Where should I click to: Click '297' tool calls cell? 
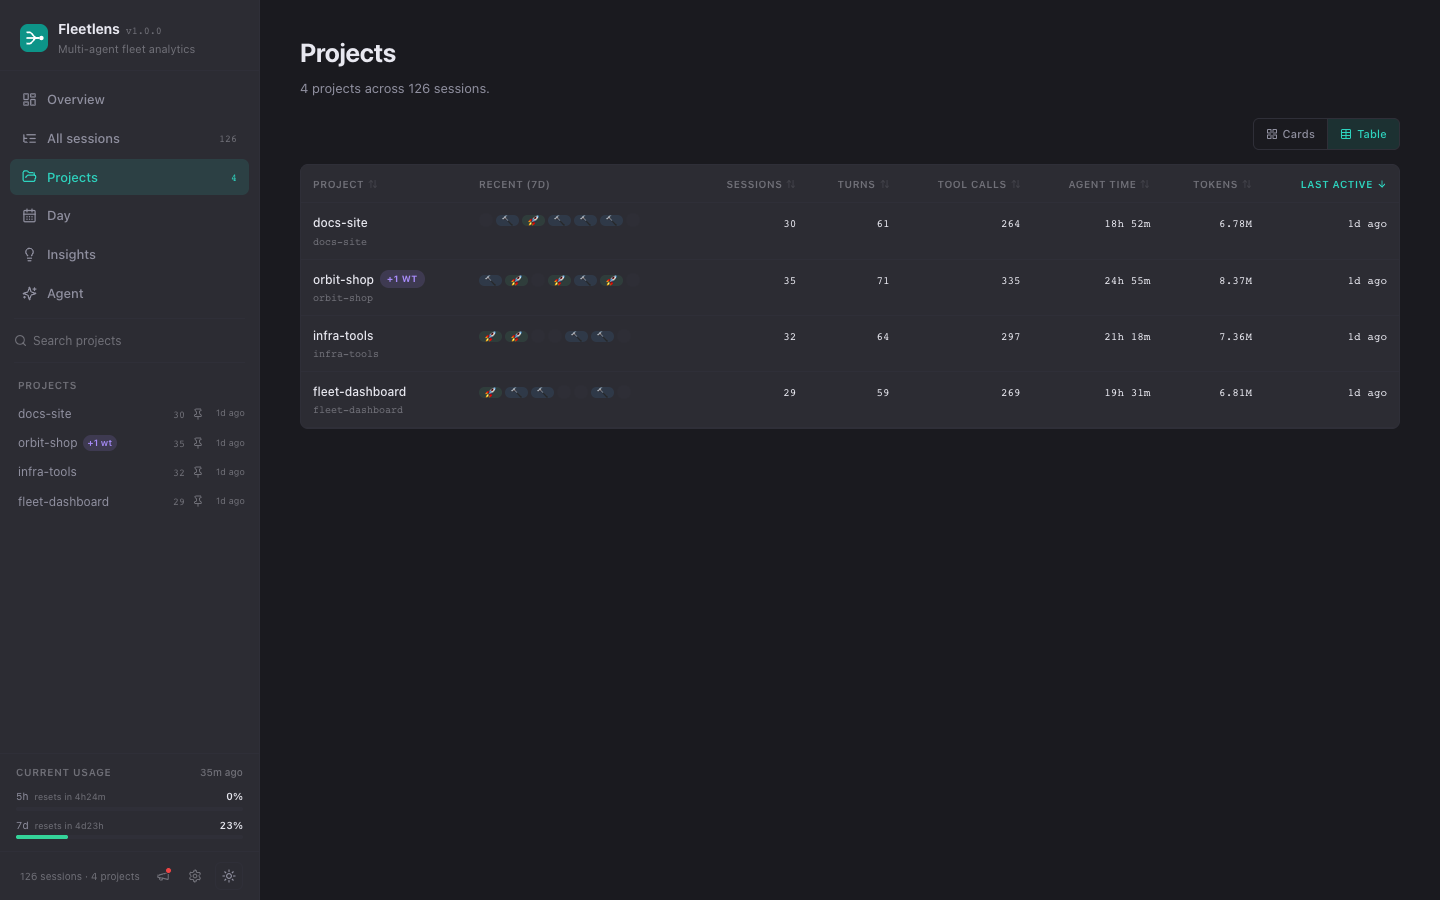1010,337
